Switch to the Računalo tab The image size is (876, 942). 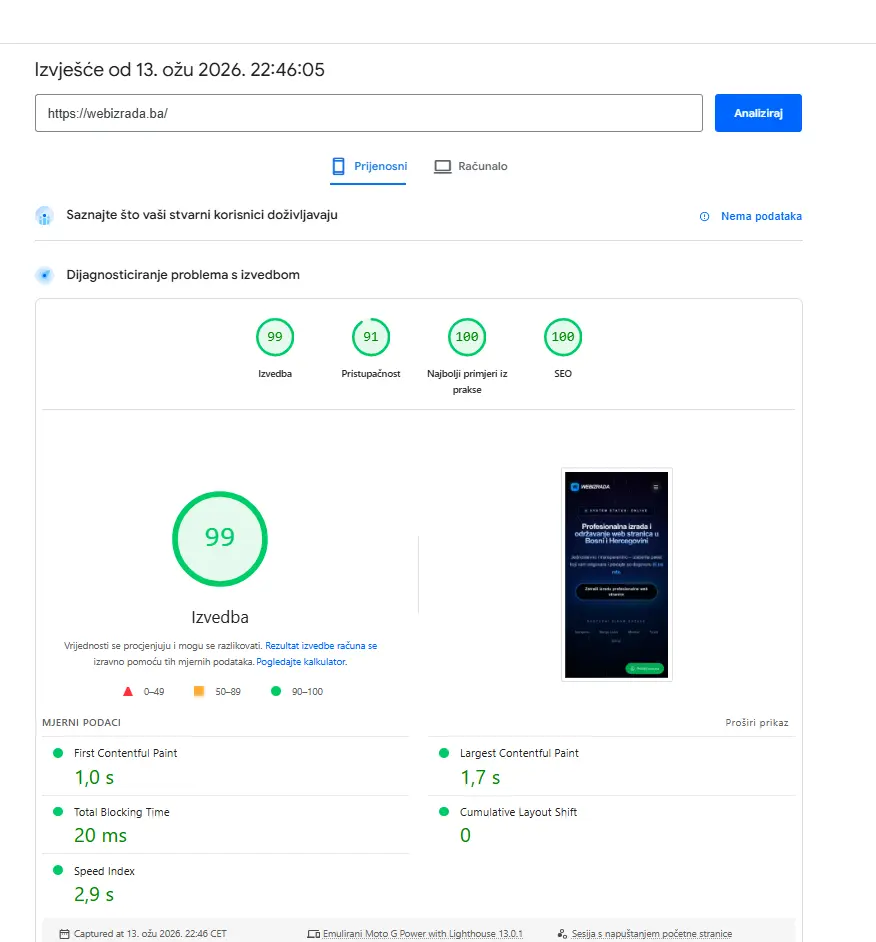point(471,166)
